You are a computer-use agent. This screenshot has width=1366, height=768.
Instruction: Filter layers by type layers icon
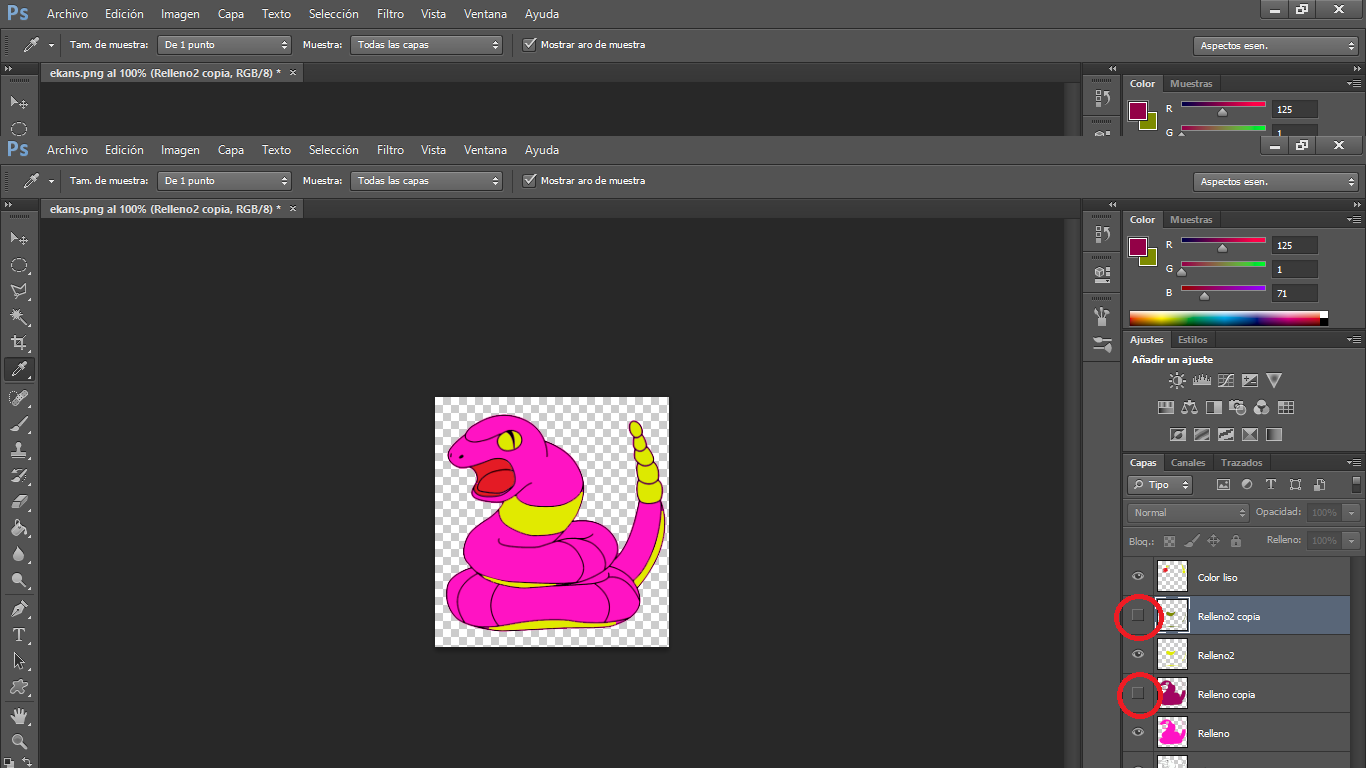point(1271,485)
